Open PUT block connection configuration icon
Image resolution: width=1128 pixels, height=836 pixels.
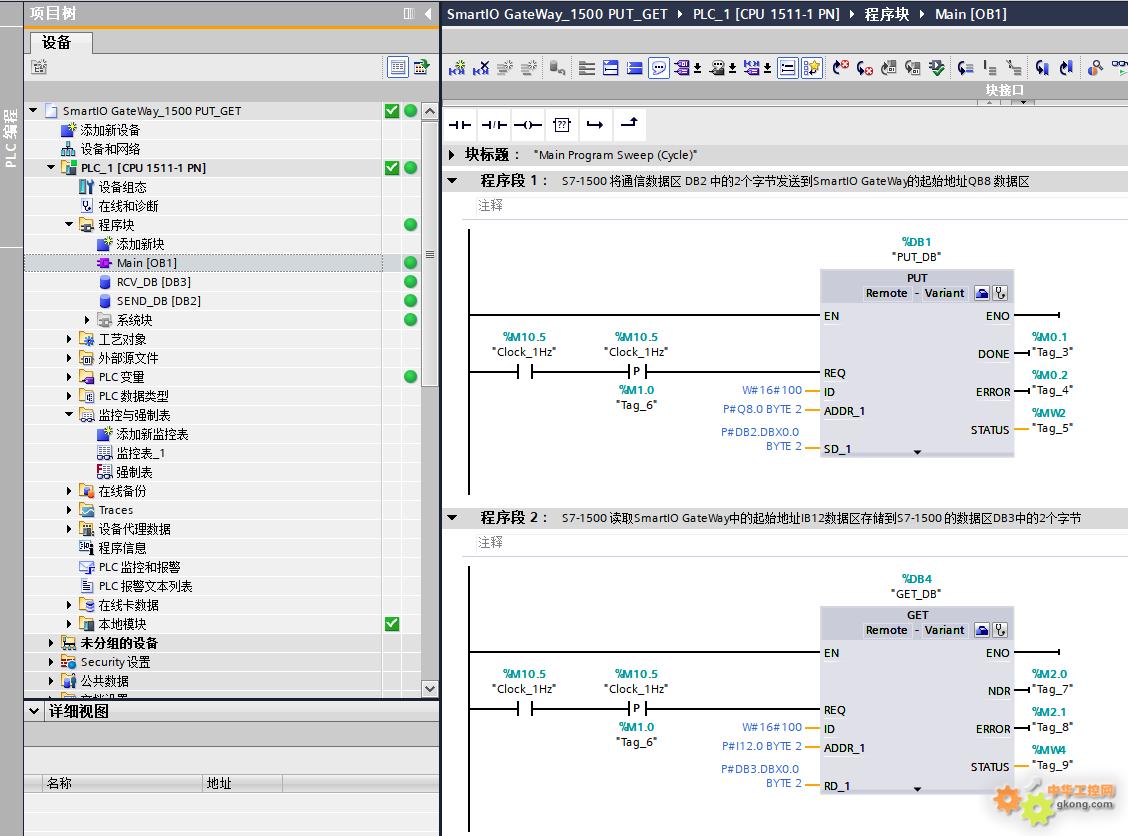tap(982, 293)
